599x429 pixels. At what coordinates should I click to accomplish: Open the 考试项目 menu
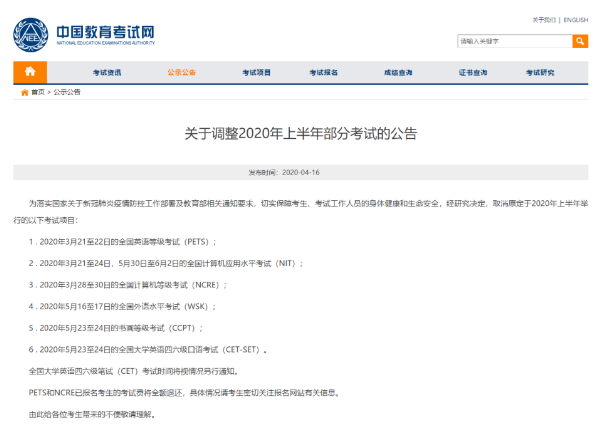(x=256, y=73)
